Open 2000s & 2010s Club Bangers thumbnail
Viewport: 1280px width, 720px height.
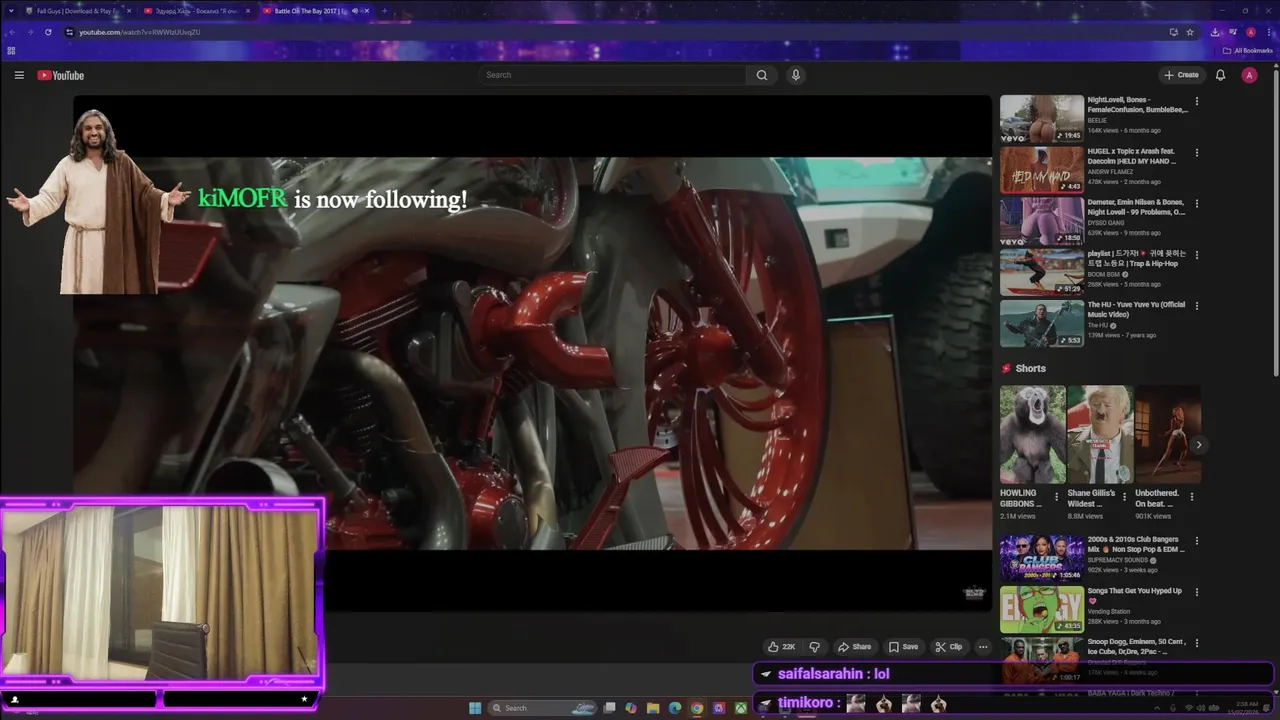click(1042, 558)
